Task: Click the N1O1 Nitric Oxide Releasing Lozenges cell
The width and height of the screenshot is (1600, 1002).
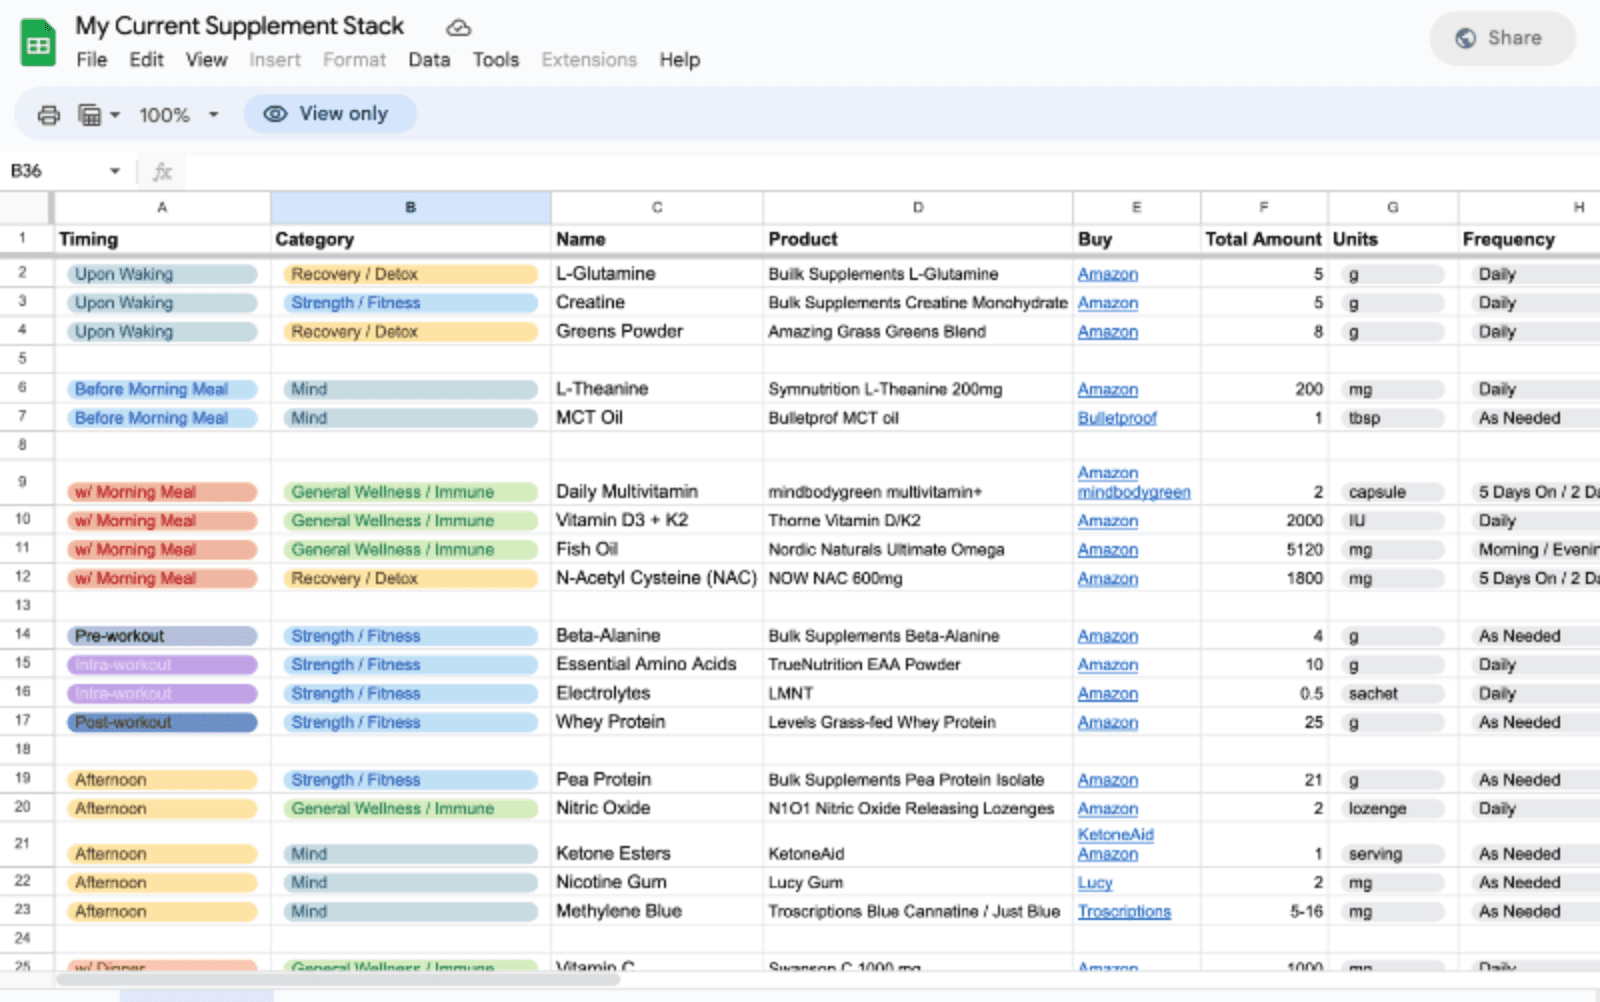Action: [x=917, y=808]
